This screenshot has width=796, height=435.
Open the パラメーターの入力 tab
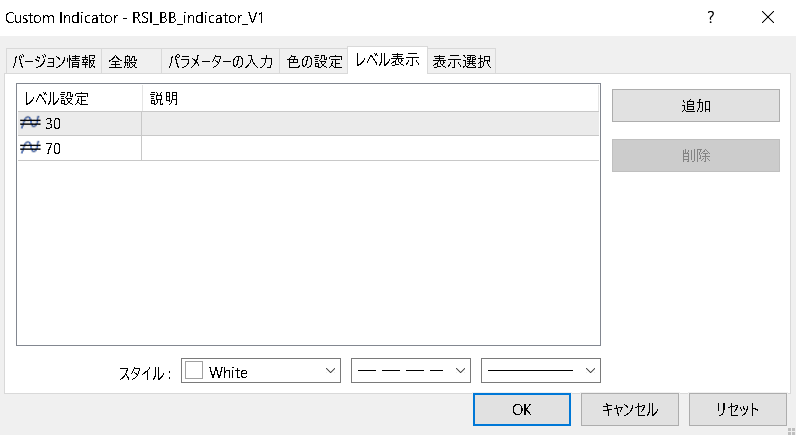(220, 62)
